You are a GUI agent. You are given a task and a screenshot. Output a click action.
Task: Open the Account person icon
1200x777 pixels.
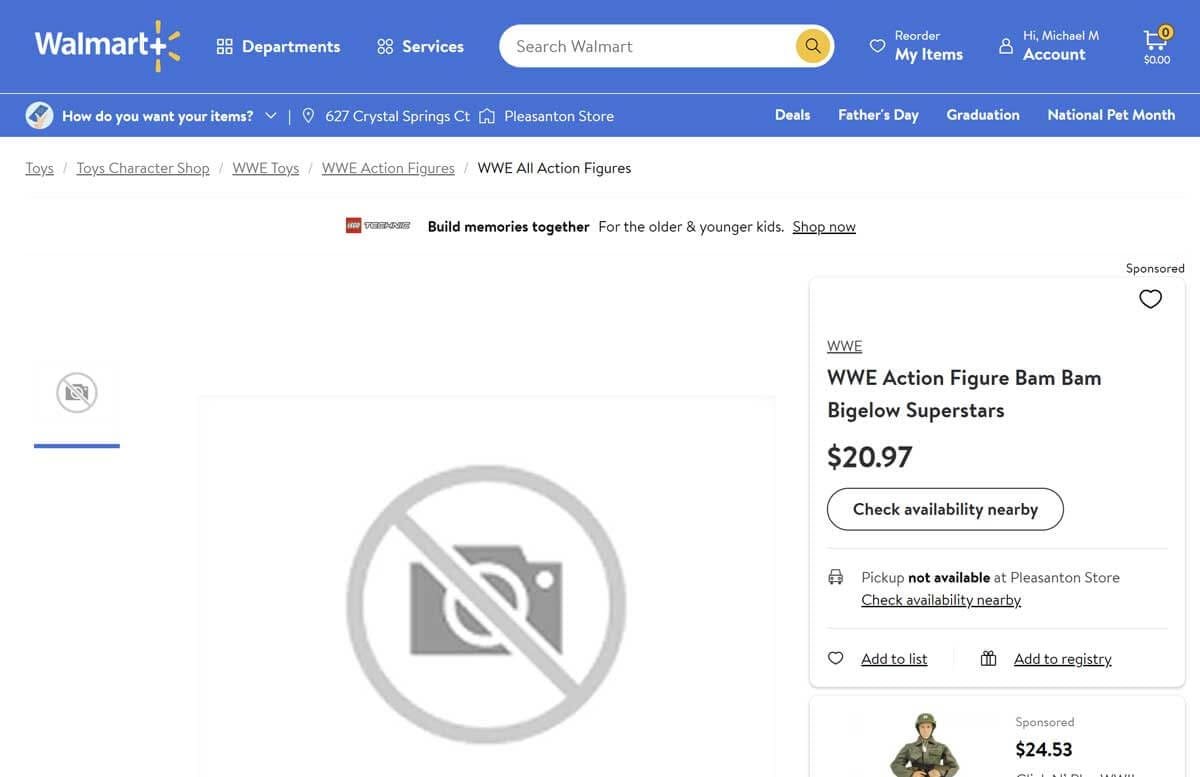[1005, 45]
